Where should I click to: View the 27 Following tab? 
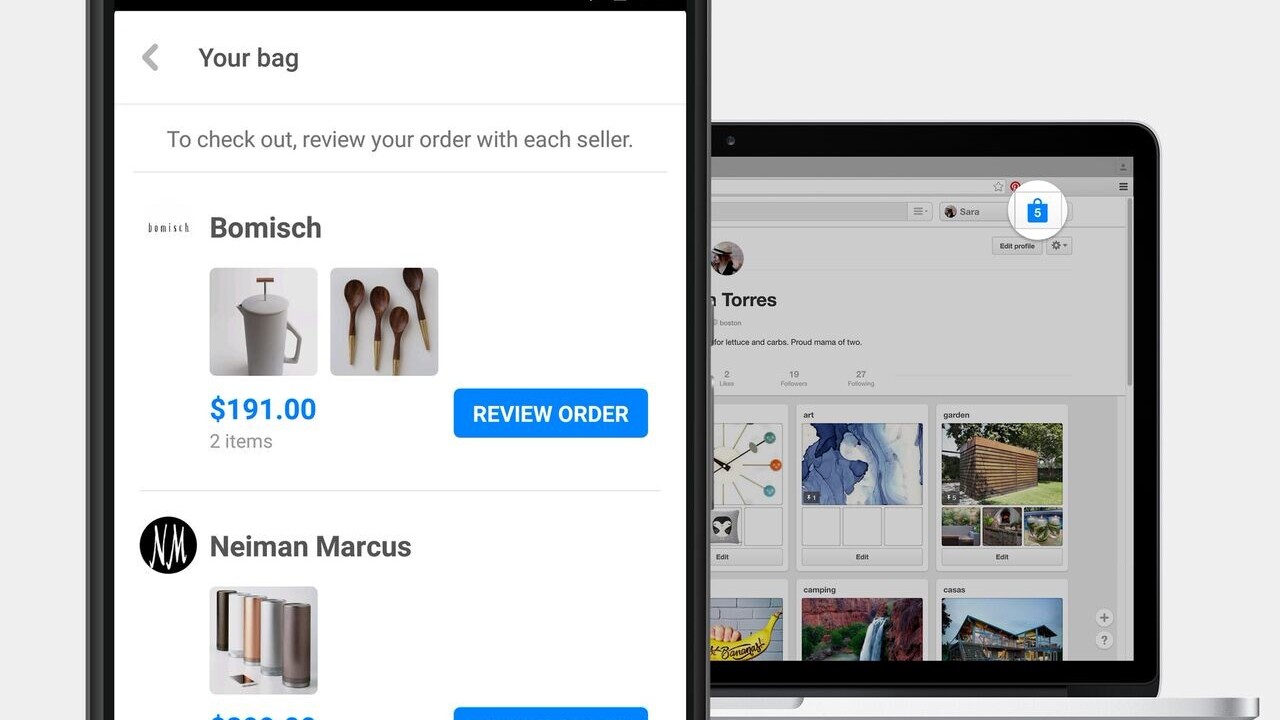(x=860, y=378)
